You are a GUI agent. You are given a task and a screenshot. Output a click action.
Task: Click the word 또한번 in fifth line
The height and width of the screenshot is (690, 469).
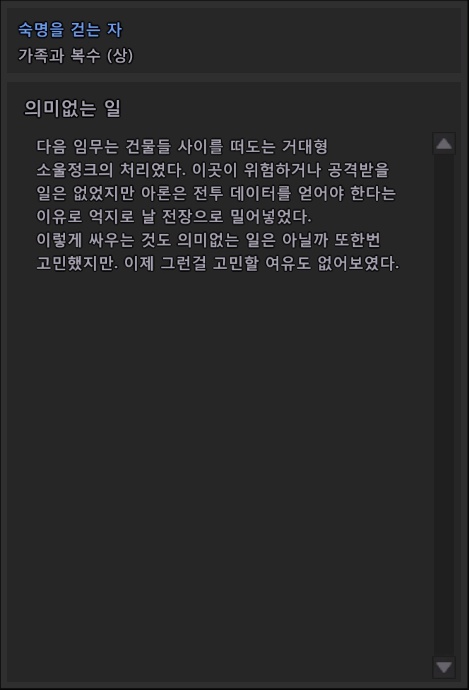(x=357, y=240)
